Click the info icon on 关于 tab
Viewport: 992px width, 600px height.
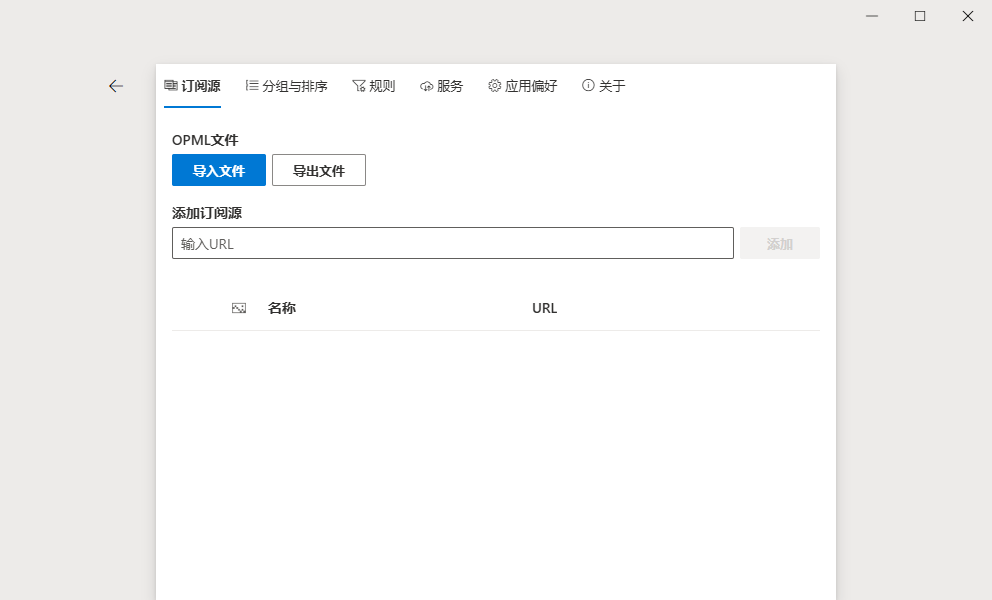pos(587,85)
